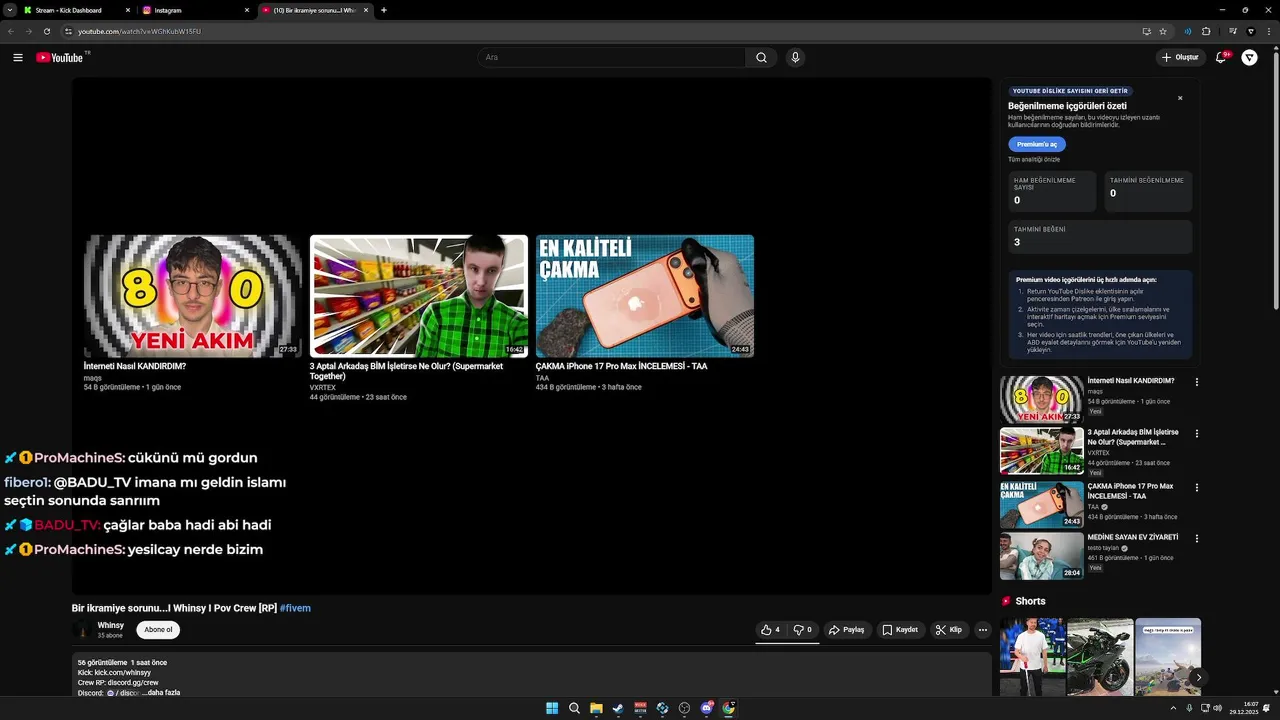Close the Instagram browser tab
Viewport: 1280px width, 720px height.
[x=246, y=10]
